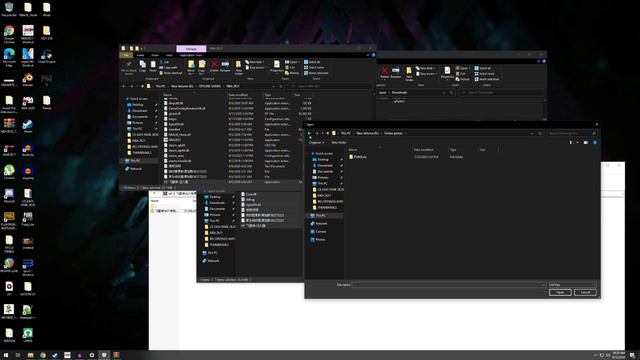640x360 pixels.
Task: Open Windows Start menu
Action: point(6,355)
